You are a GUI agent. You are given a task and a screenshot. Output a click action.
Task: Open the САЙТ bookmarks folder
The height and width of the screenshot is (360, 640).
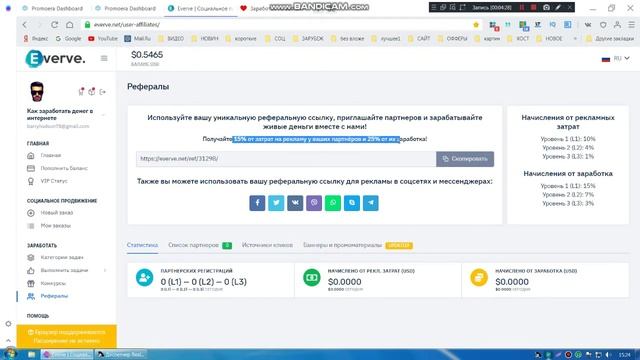point(419,39)
